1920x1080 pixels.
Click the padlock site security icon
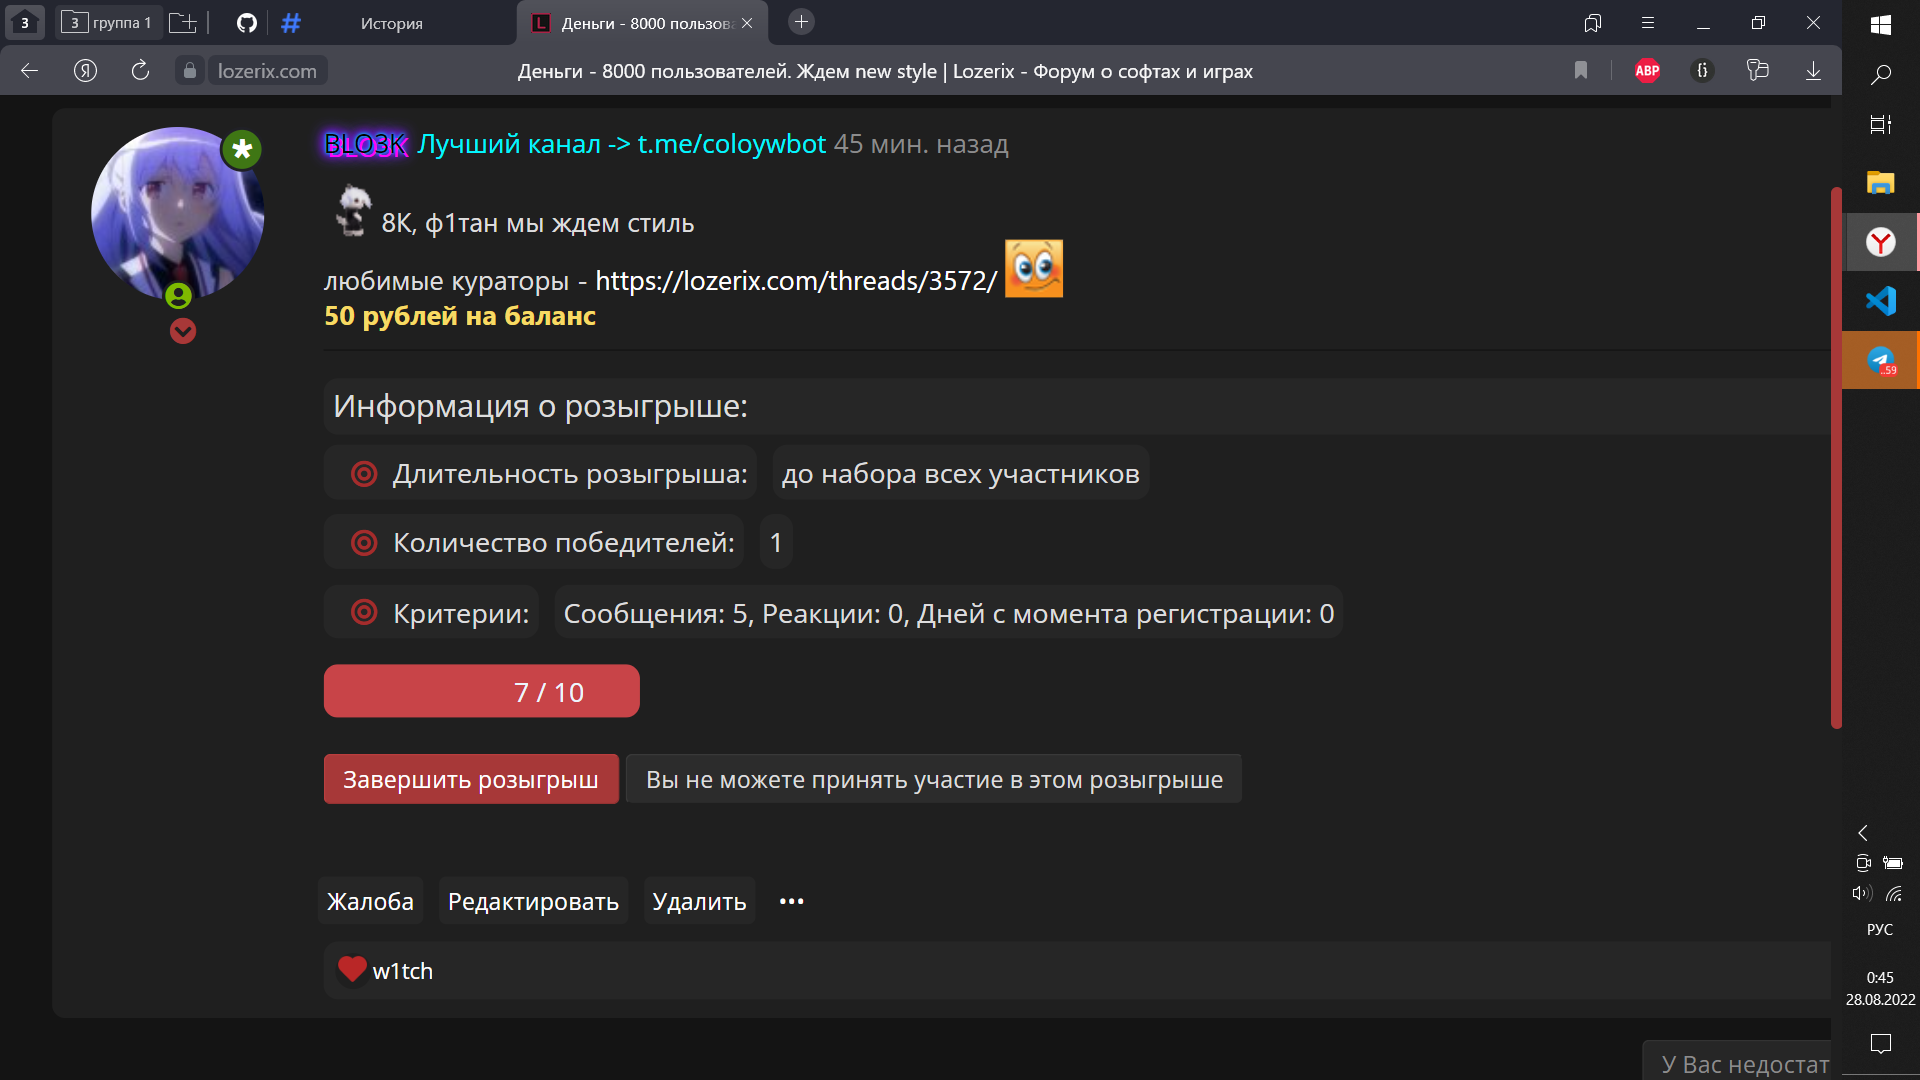tap(189, 71)
